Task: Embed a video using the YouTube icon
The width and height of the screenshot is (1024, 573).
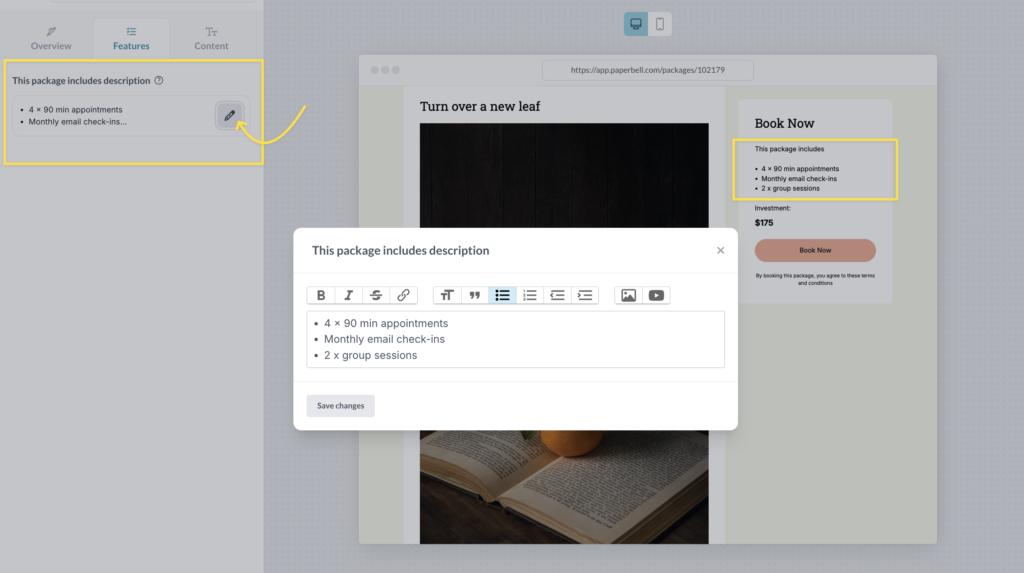Action: 656,295
